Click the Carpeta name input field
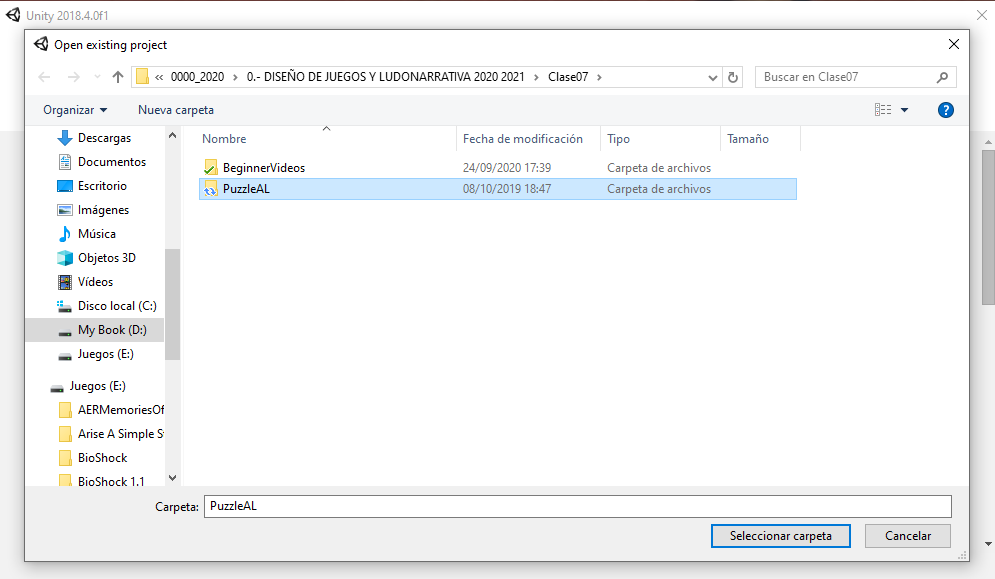Viewport: 995px width, 579px height. (x=577, y=507)
